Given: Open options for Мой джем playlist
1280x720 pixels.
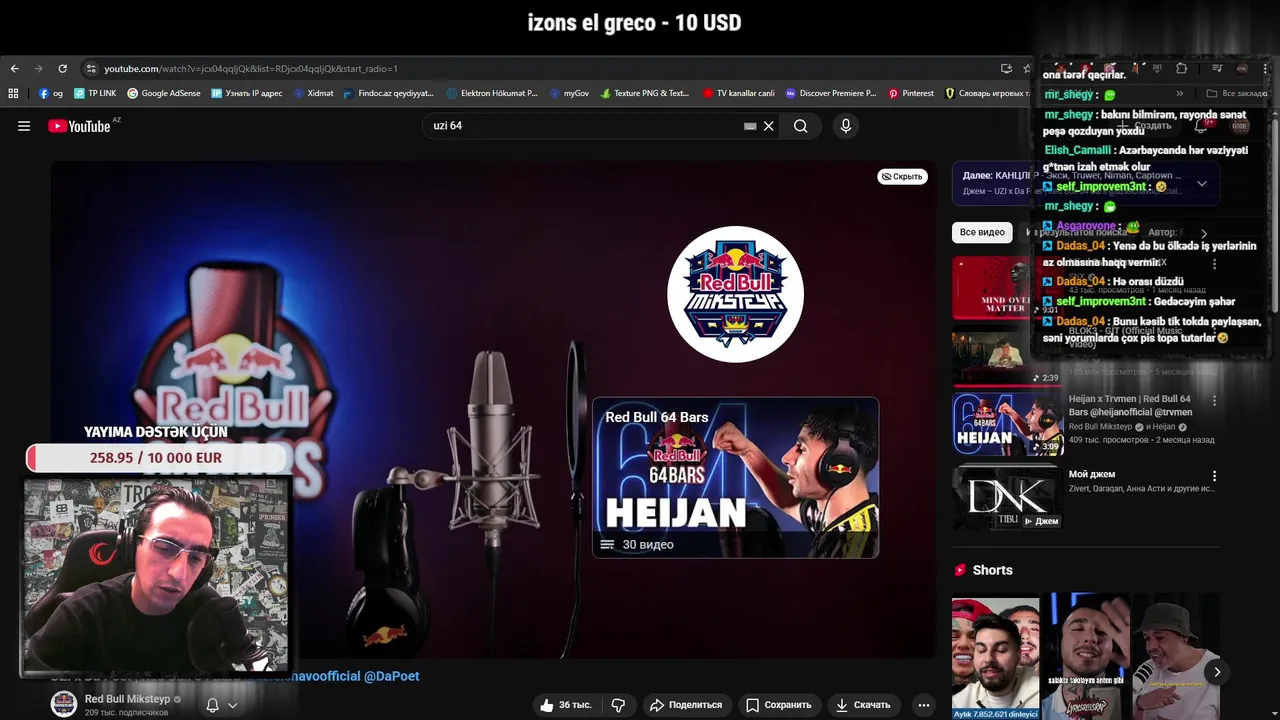Looking at the screenshot, I should tap(1215, 476).
